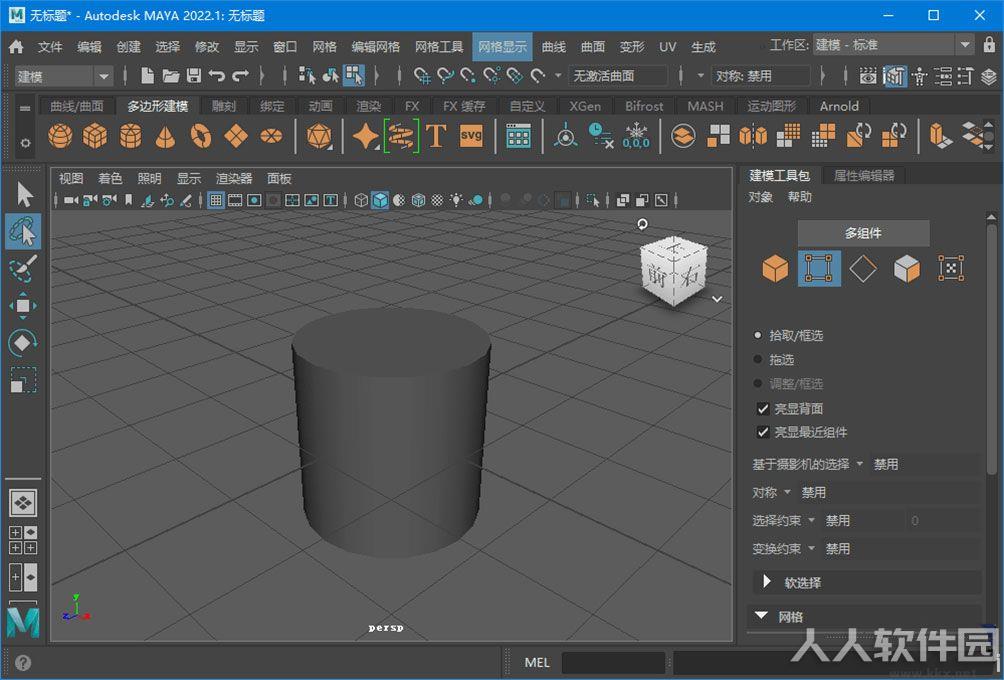Select the Select tool arrow in toolbox
Screen dimensions: 1004x680
[24, 195]
